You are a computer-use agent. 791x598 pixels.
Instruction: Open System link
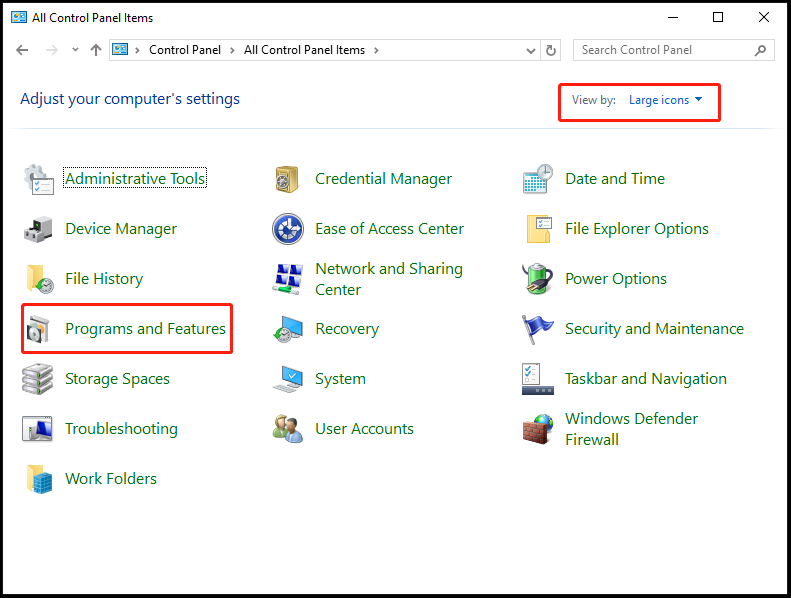click(x=341, y=378)
